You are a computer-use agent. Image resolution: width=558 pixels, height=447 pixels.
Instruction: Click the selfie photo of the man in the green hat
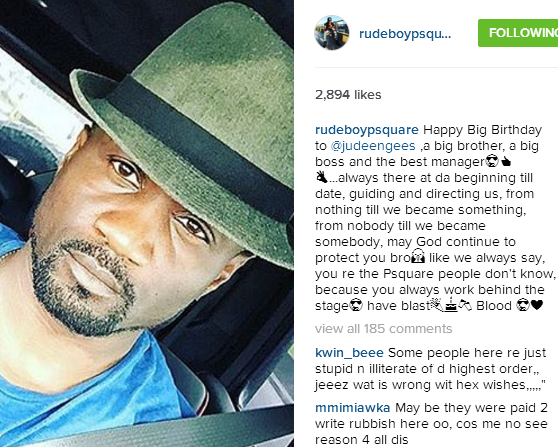coord(147,224)
